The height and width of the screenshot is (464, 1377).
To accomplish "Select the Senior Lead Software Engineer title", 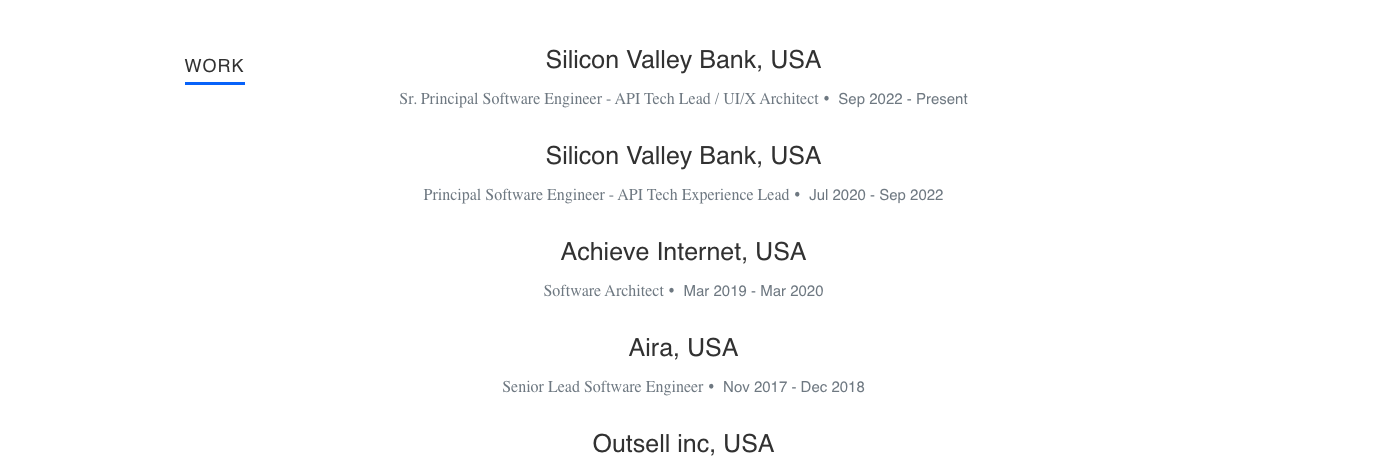I will (602, 387).
